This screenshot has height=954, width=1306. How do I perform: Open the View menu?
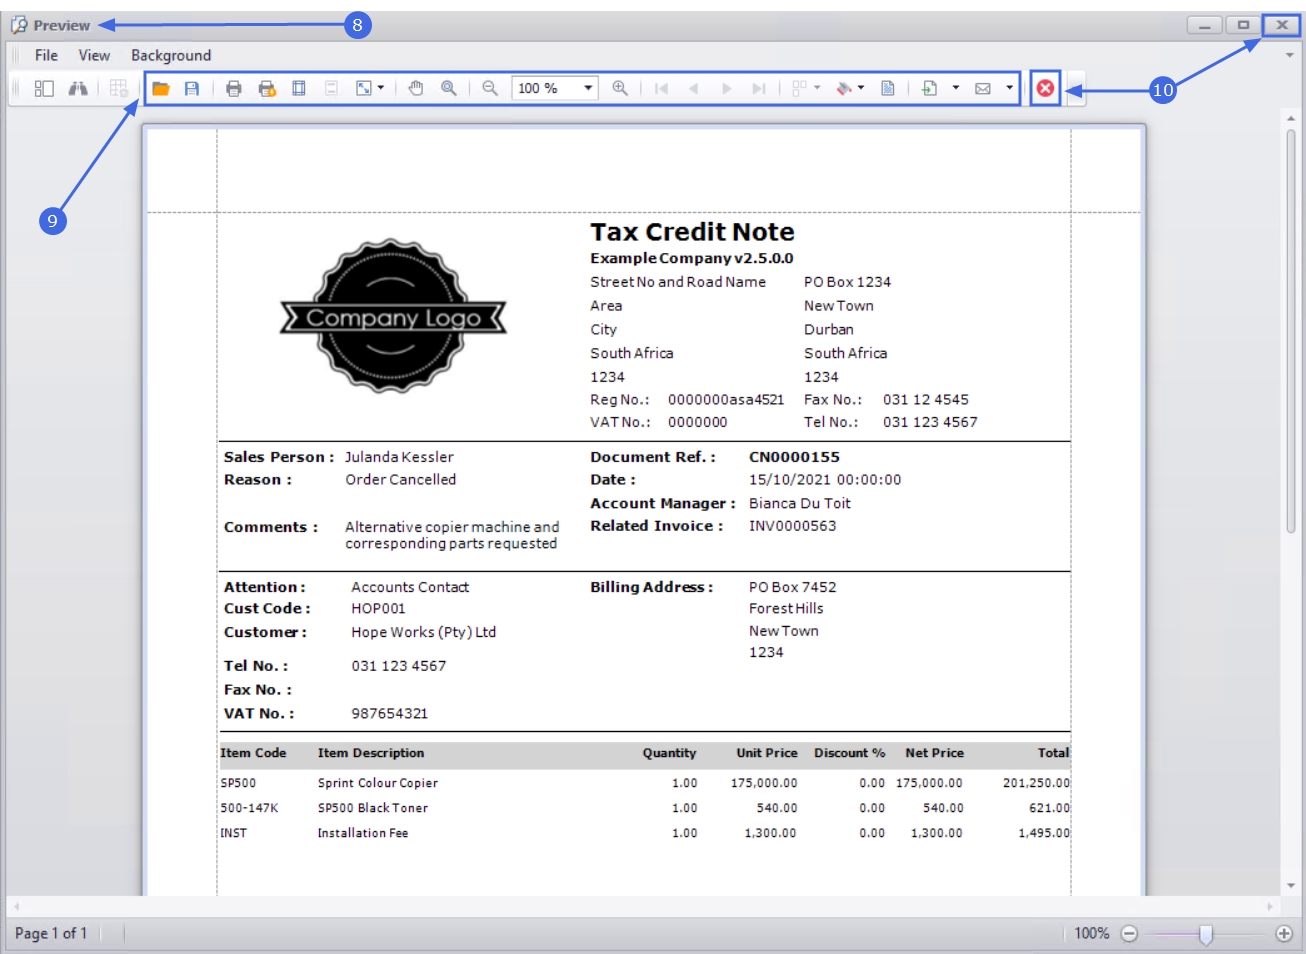point(94,55)
